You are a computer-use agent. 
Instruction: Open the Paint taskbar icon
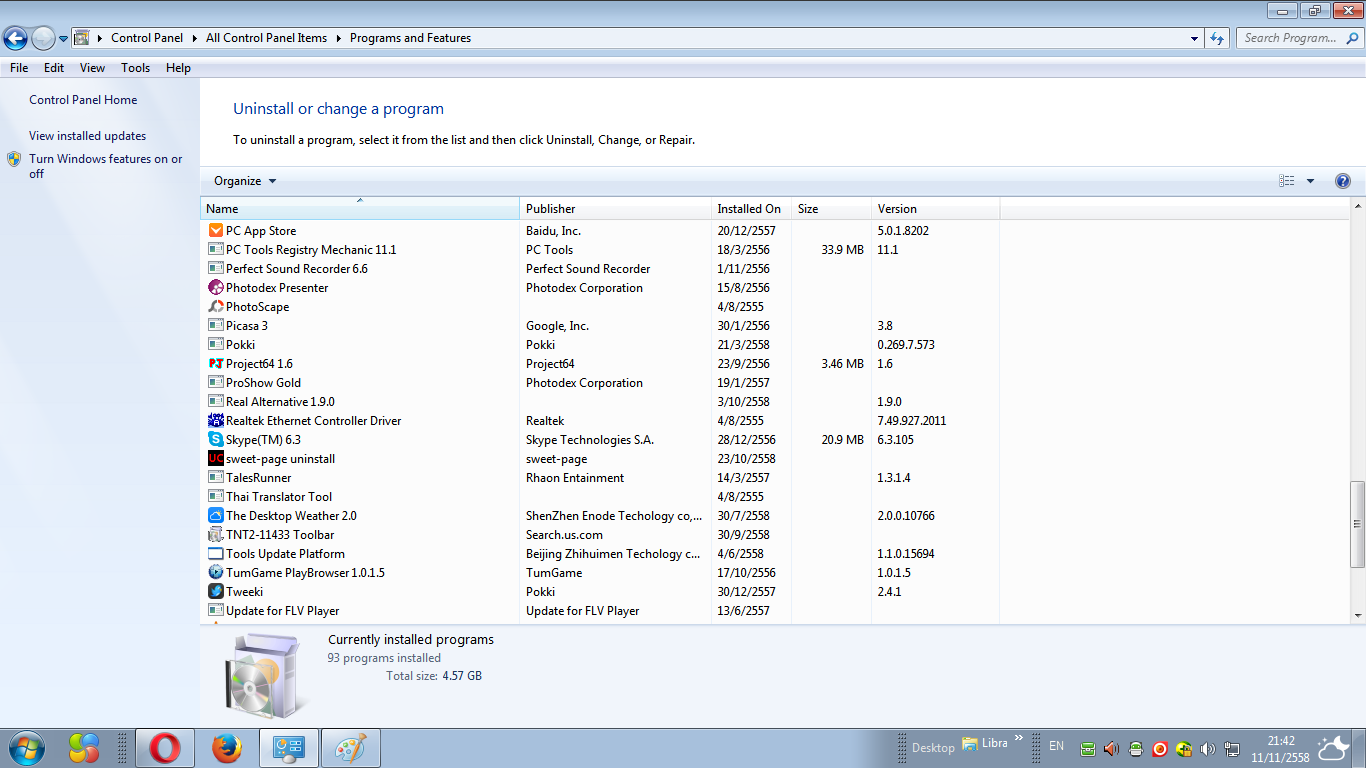click(351, 748)
